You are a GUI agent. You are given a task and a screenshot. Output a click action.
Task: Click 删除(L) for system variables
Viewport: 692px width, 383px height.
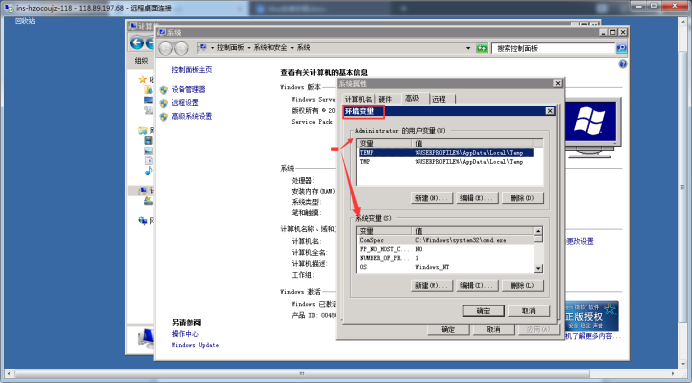click(x=522, y=285)
